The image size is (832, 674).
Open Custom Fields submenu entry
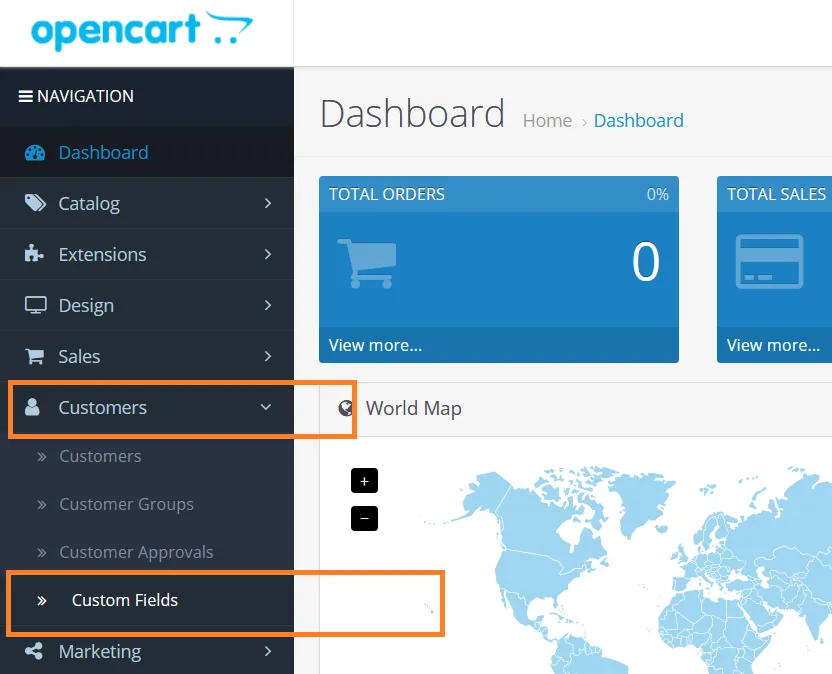[x=125, y=600]
